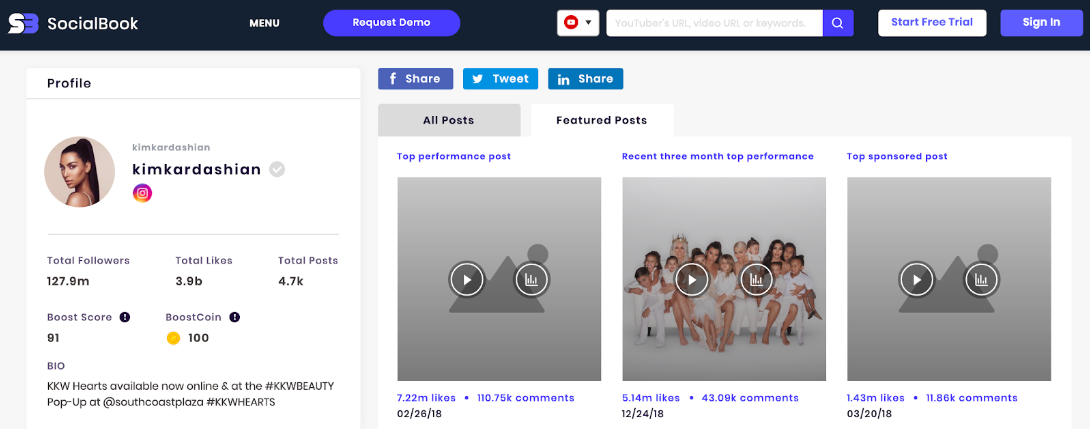Click the gold BoostCoin coin icon
This screenshot has width=1090, height=432.
click(174, 339)
